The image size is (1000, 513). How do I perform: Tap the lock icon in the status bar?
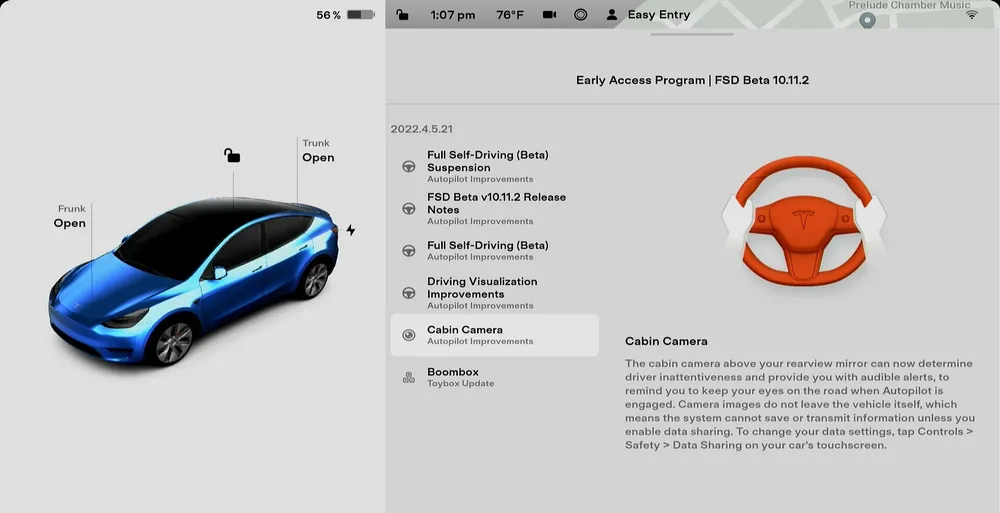[402, 14]
